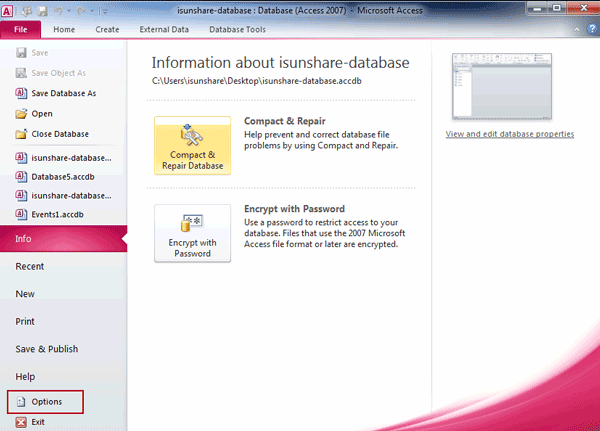This screenshot has width=600, height=431.
Task: Click the database preview thumbnail
Action: [502, 87]
